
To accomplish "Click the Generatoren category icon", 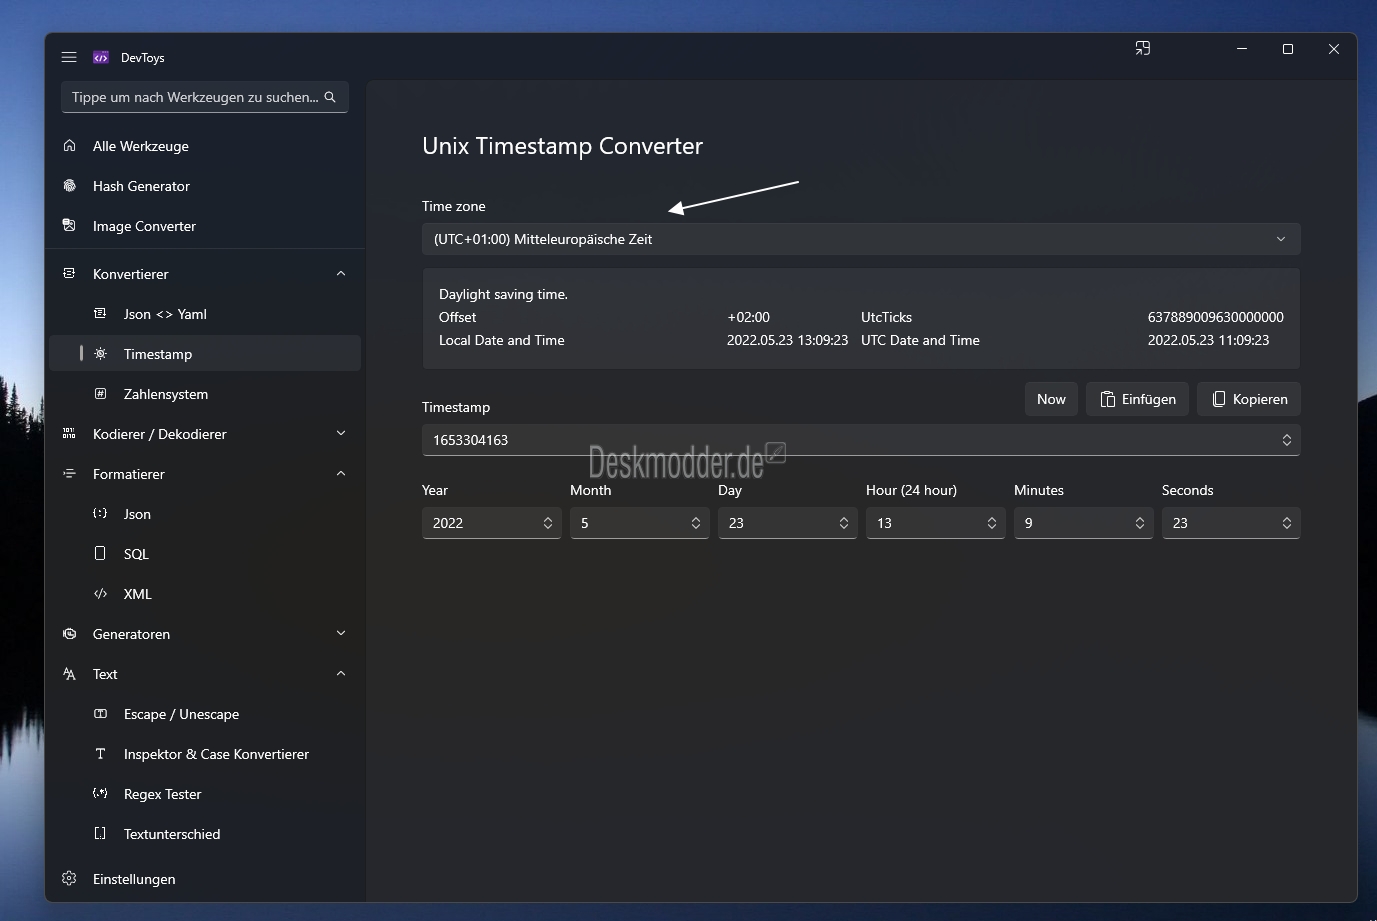I will coord(69,634).
